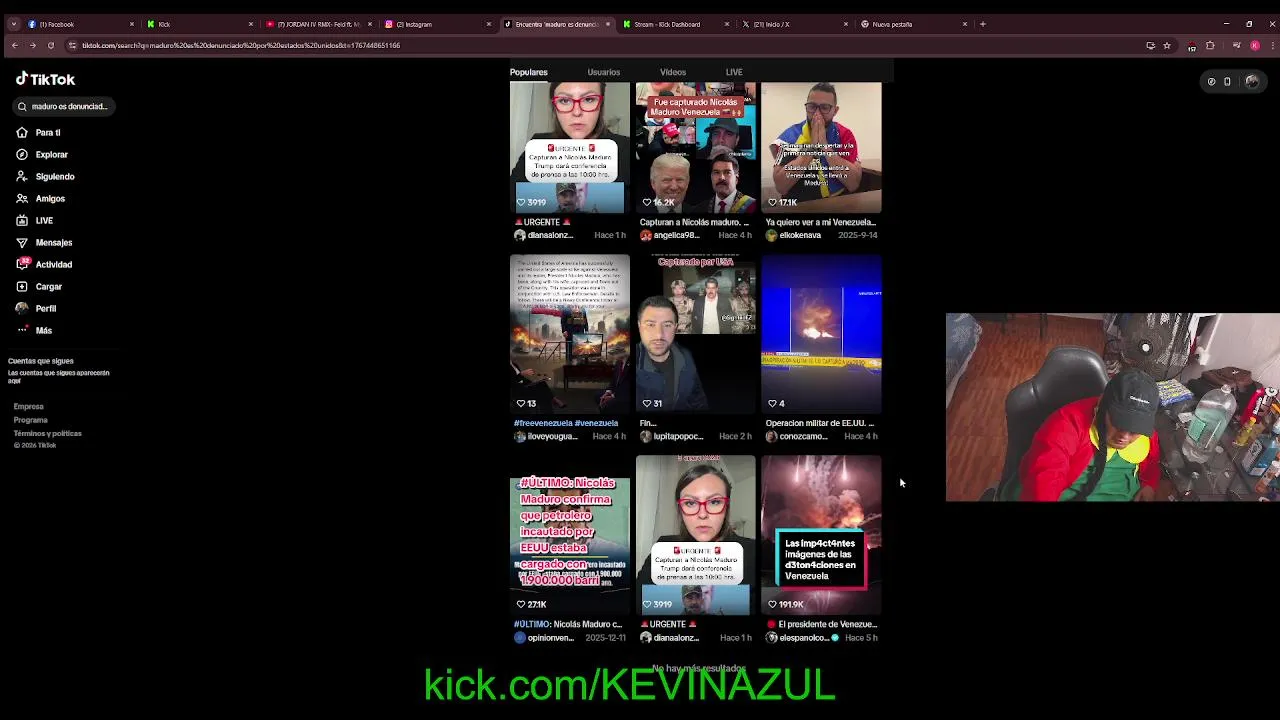Open the profile avatar in the top-right pill

pyautogui.click(x=1251, y=82)
